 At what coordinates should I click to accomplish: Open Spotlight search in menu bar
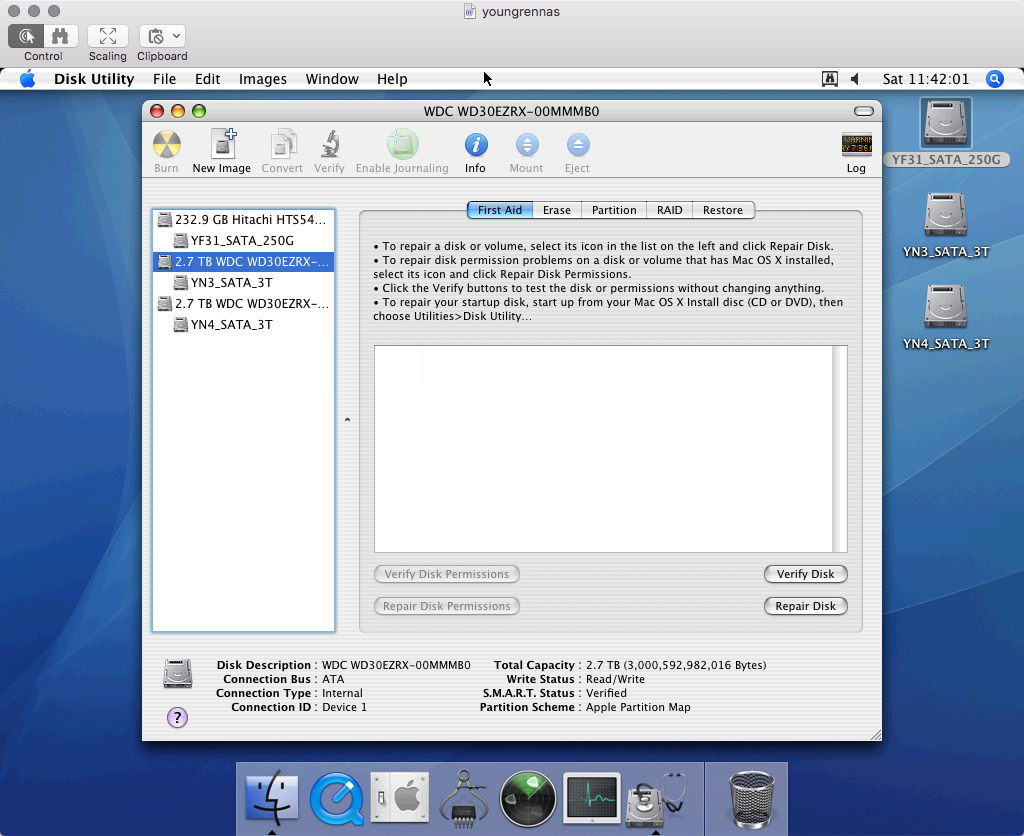point(995,79)
